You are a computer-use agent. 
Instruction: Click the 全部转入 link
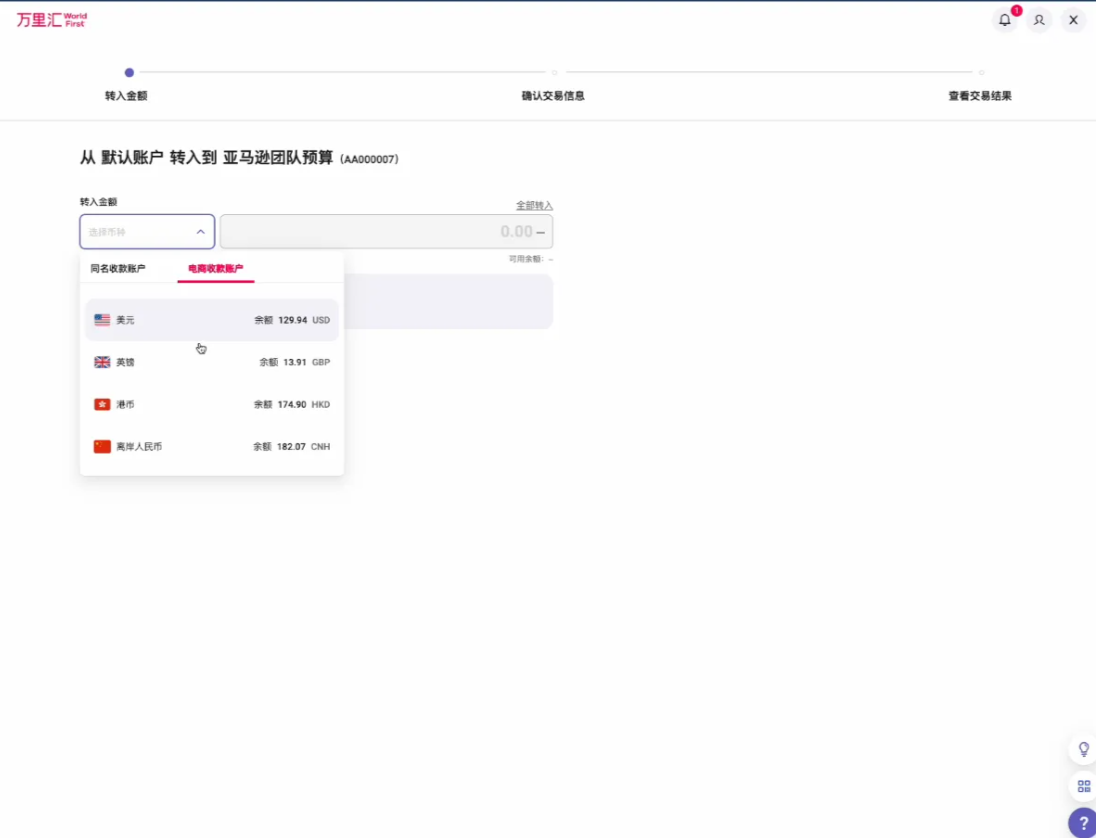tap(534, 205)
